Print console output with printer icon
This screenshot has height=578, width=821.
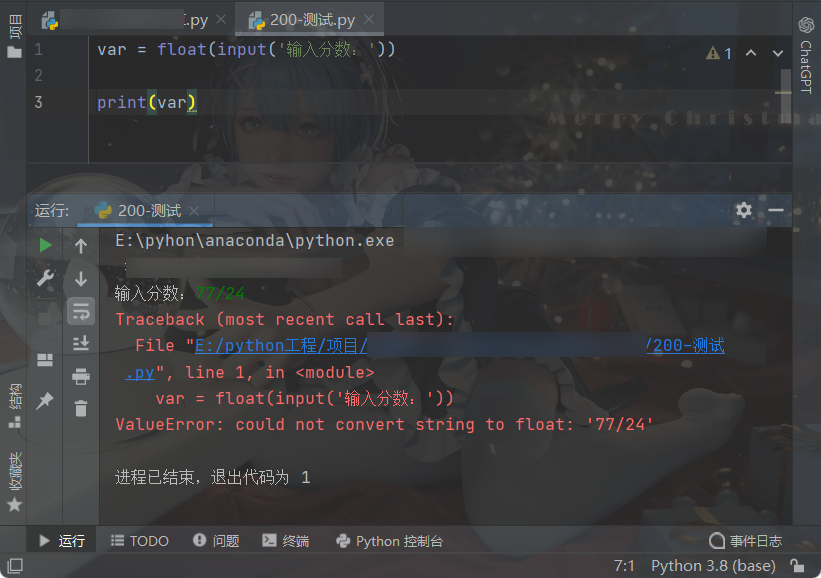pos(81,376)
